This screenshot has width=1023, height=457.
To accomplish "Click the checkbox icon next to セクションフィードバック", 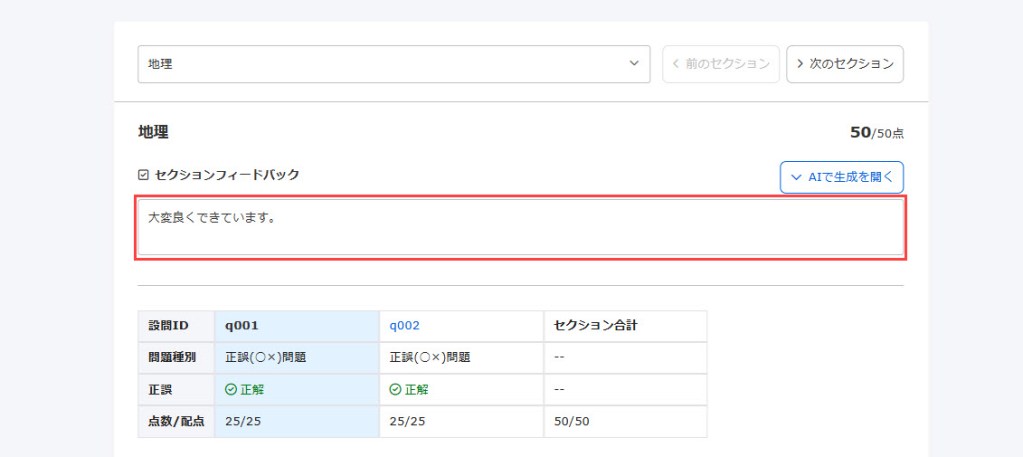I will coord(144,175).
